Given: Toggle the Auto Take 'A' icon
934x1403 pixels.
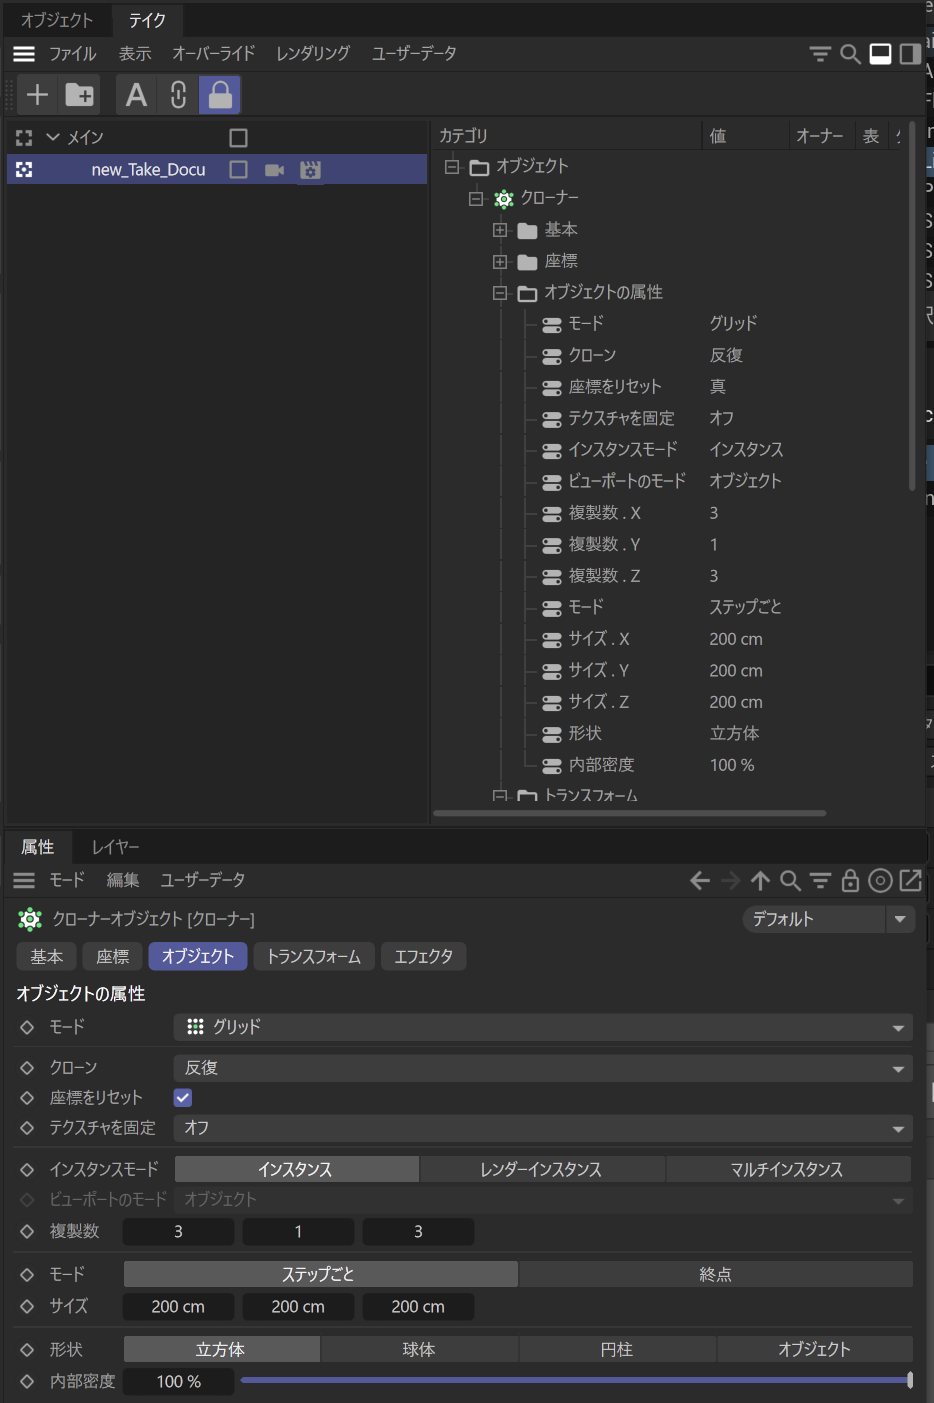Looking at the screenshot, I should coord(136,95).
